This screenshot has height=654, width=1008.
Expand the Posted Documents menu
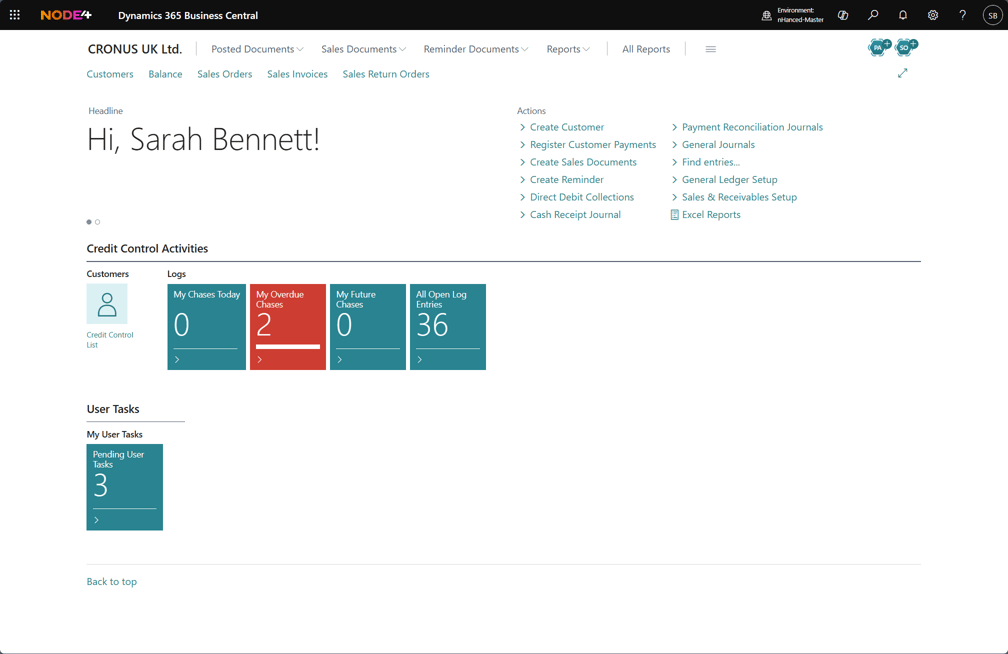[257, 49]
